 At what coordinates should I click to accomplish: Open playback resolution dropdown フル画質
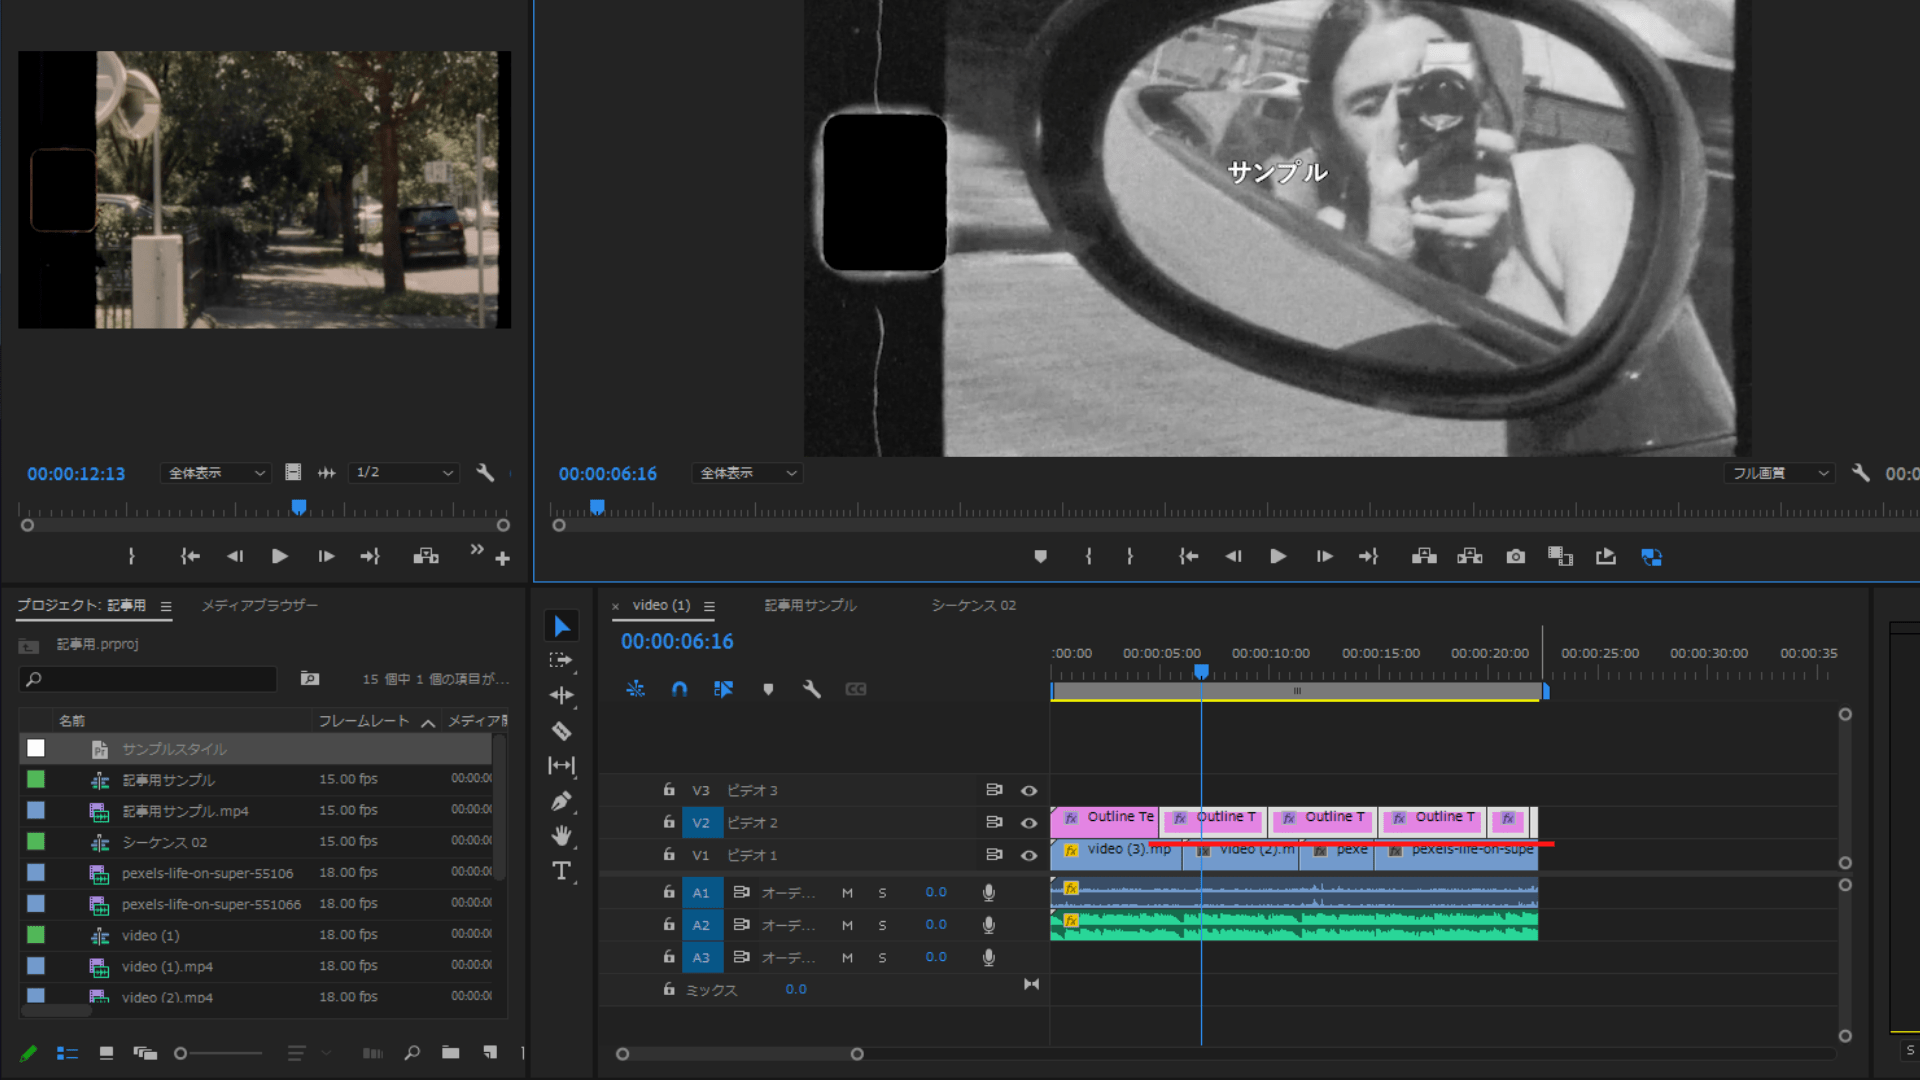point(1779,473)
